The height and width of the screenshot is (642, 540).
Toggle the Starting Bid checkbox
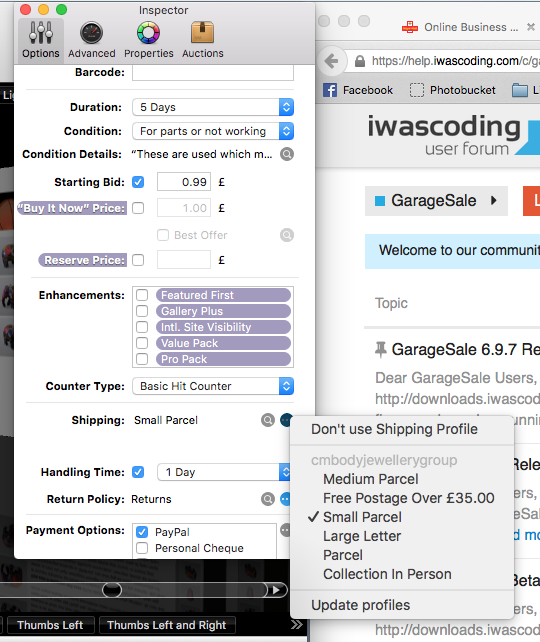click(138, 182)
